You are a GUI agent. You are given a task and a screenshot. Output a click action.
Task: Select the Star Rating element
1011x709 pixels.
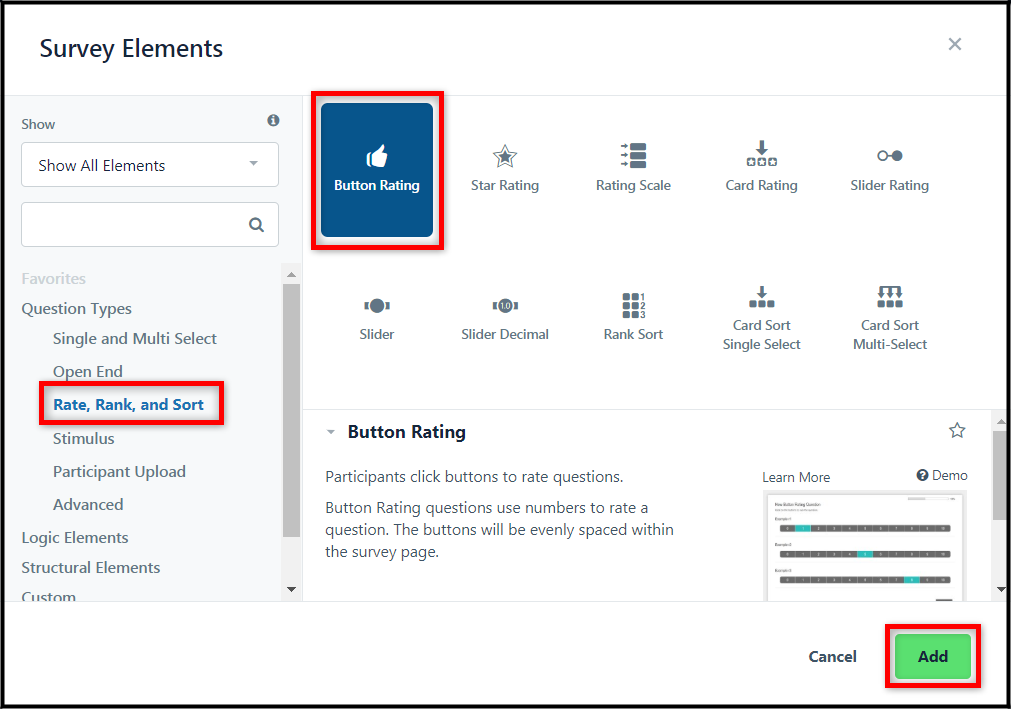(504, 169)
